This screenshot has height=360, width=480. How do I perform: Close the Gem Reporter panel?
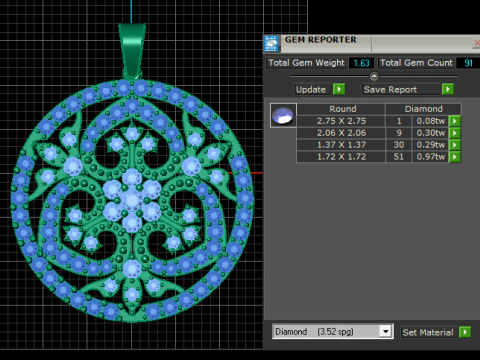click(477, 43)
